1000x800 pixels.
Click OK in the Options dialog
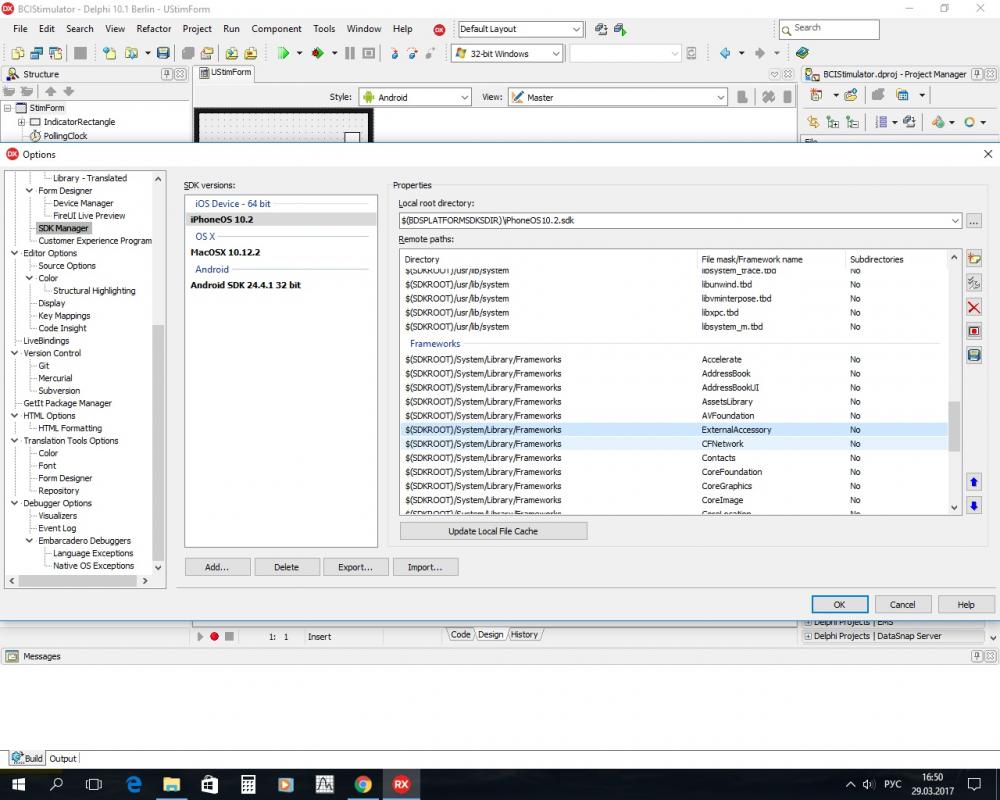pos(839,604)
